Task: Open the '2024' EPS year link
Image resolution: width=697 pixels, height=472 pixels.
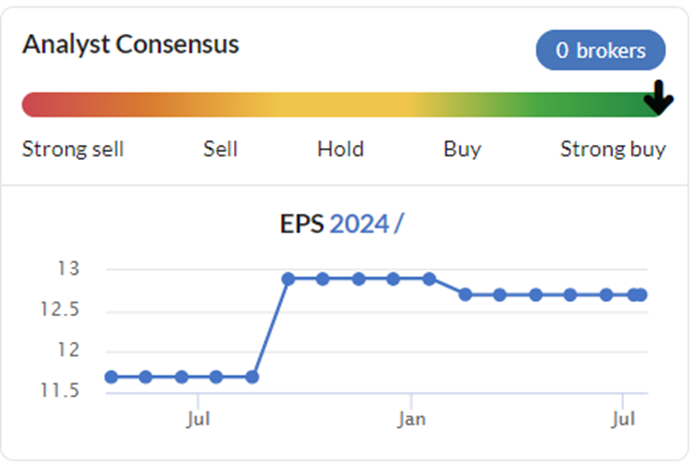Action: click(360, 224)
